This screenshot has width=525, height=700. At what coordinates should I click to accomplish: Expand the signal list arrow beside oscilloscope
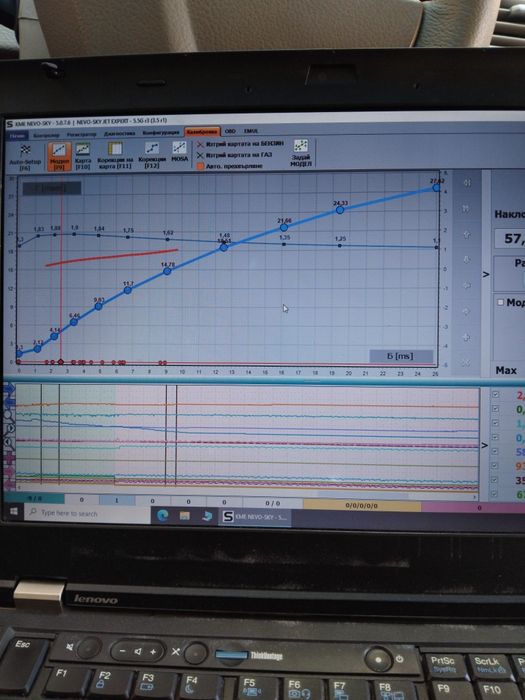[485, 445]
